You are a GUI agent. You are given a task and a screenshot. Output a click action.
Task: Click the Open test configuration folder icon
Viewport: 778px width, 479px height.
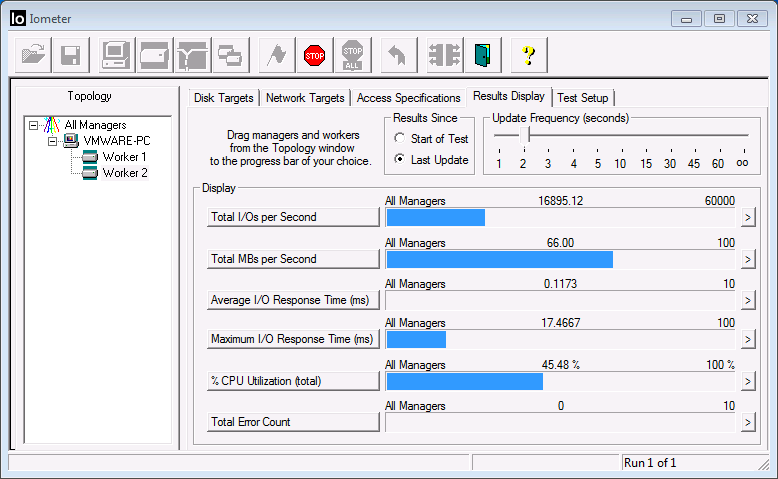[x=34, y=55]
